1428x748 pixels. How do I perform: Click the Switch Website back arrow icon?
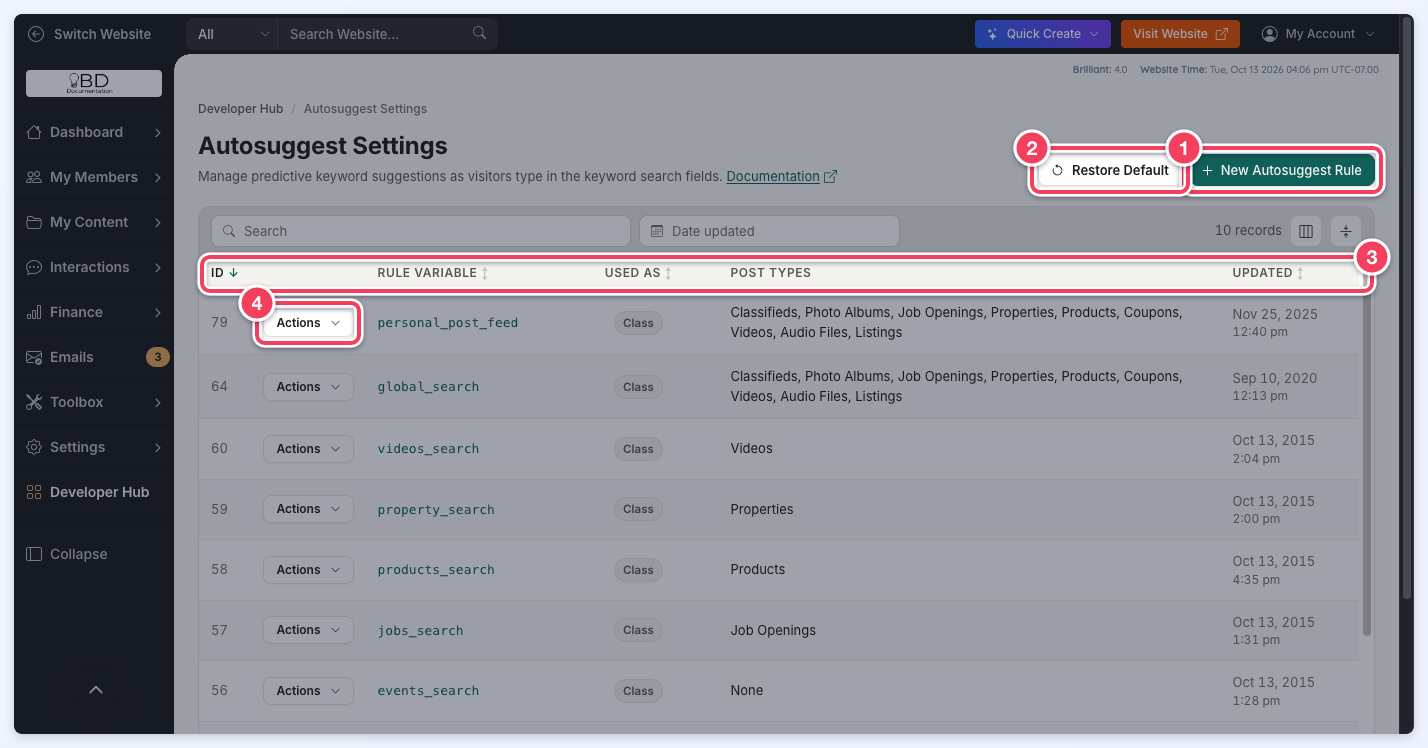[37, 34]
